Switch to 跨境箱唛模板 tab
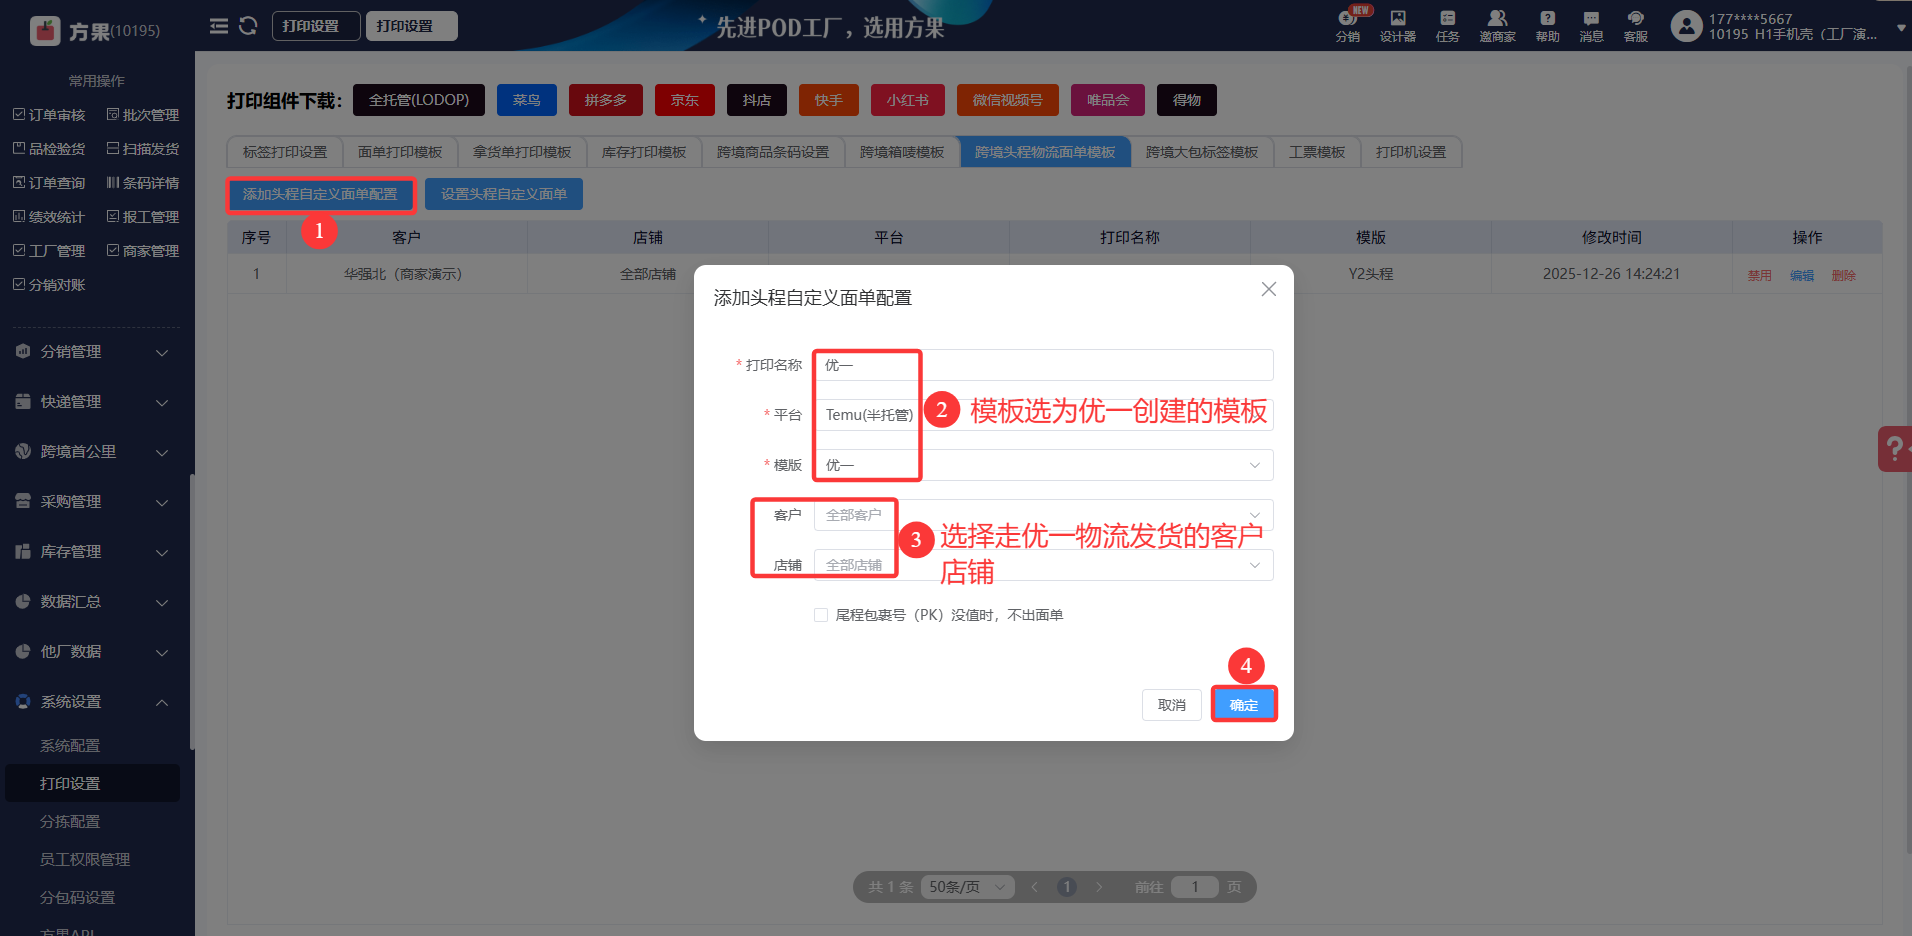Image resolution: width=1912 pixels, height=936 pixels. point(902,152)
